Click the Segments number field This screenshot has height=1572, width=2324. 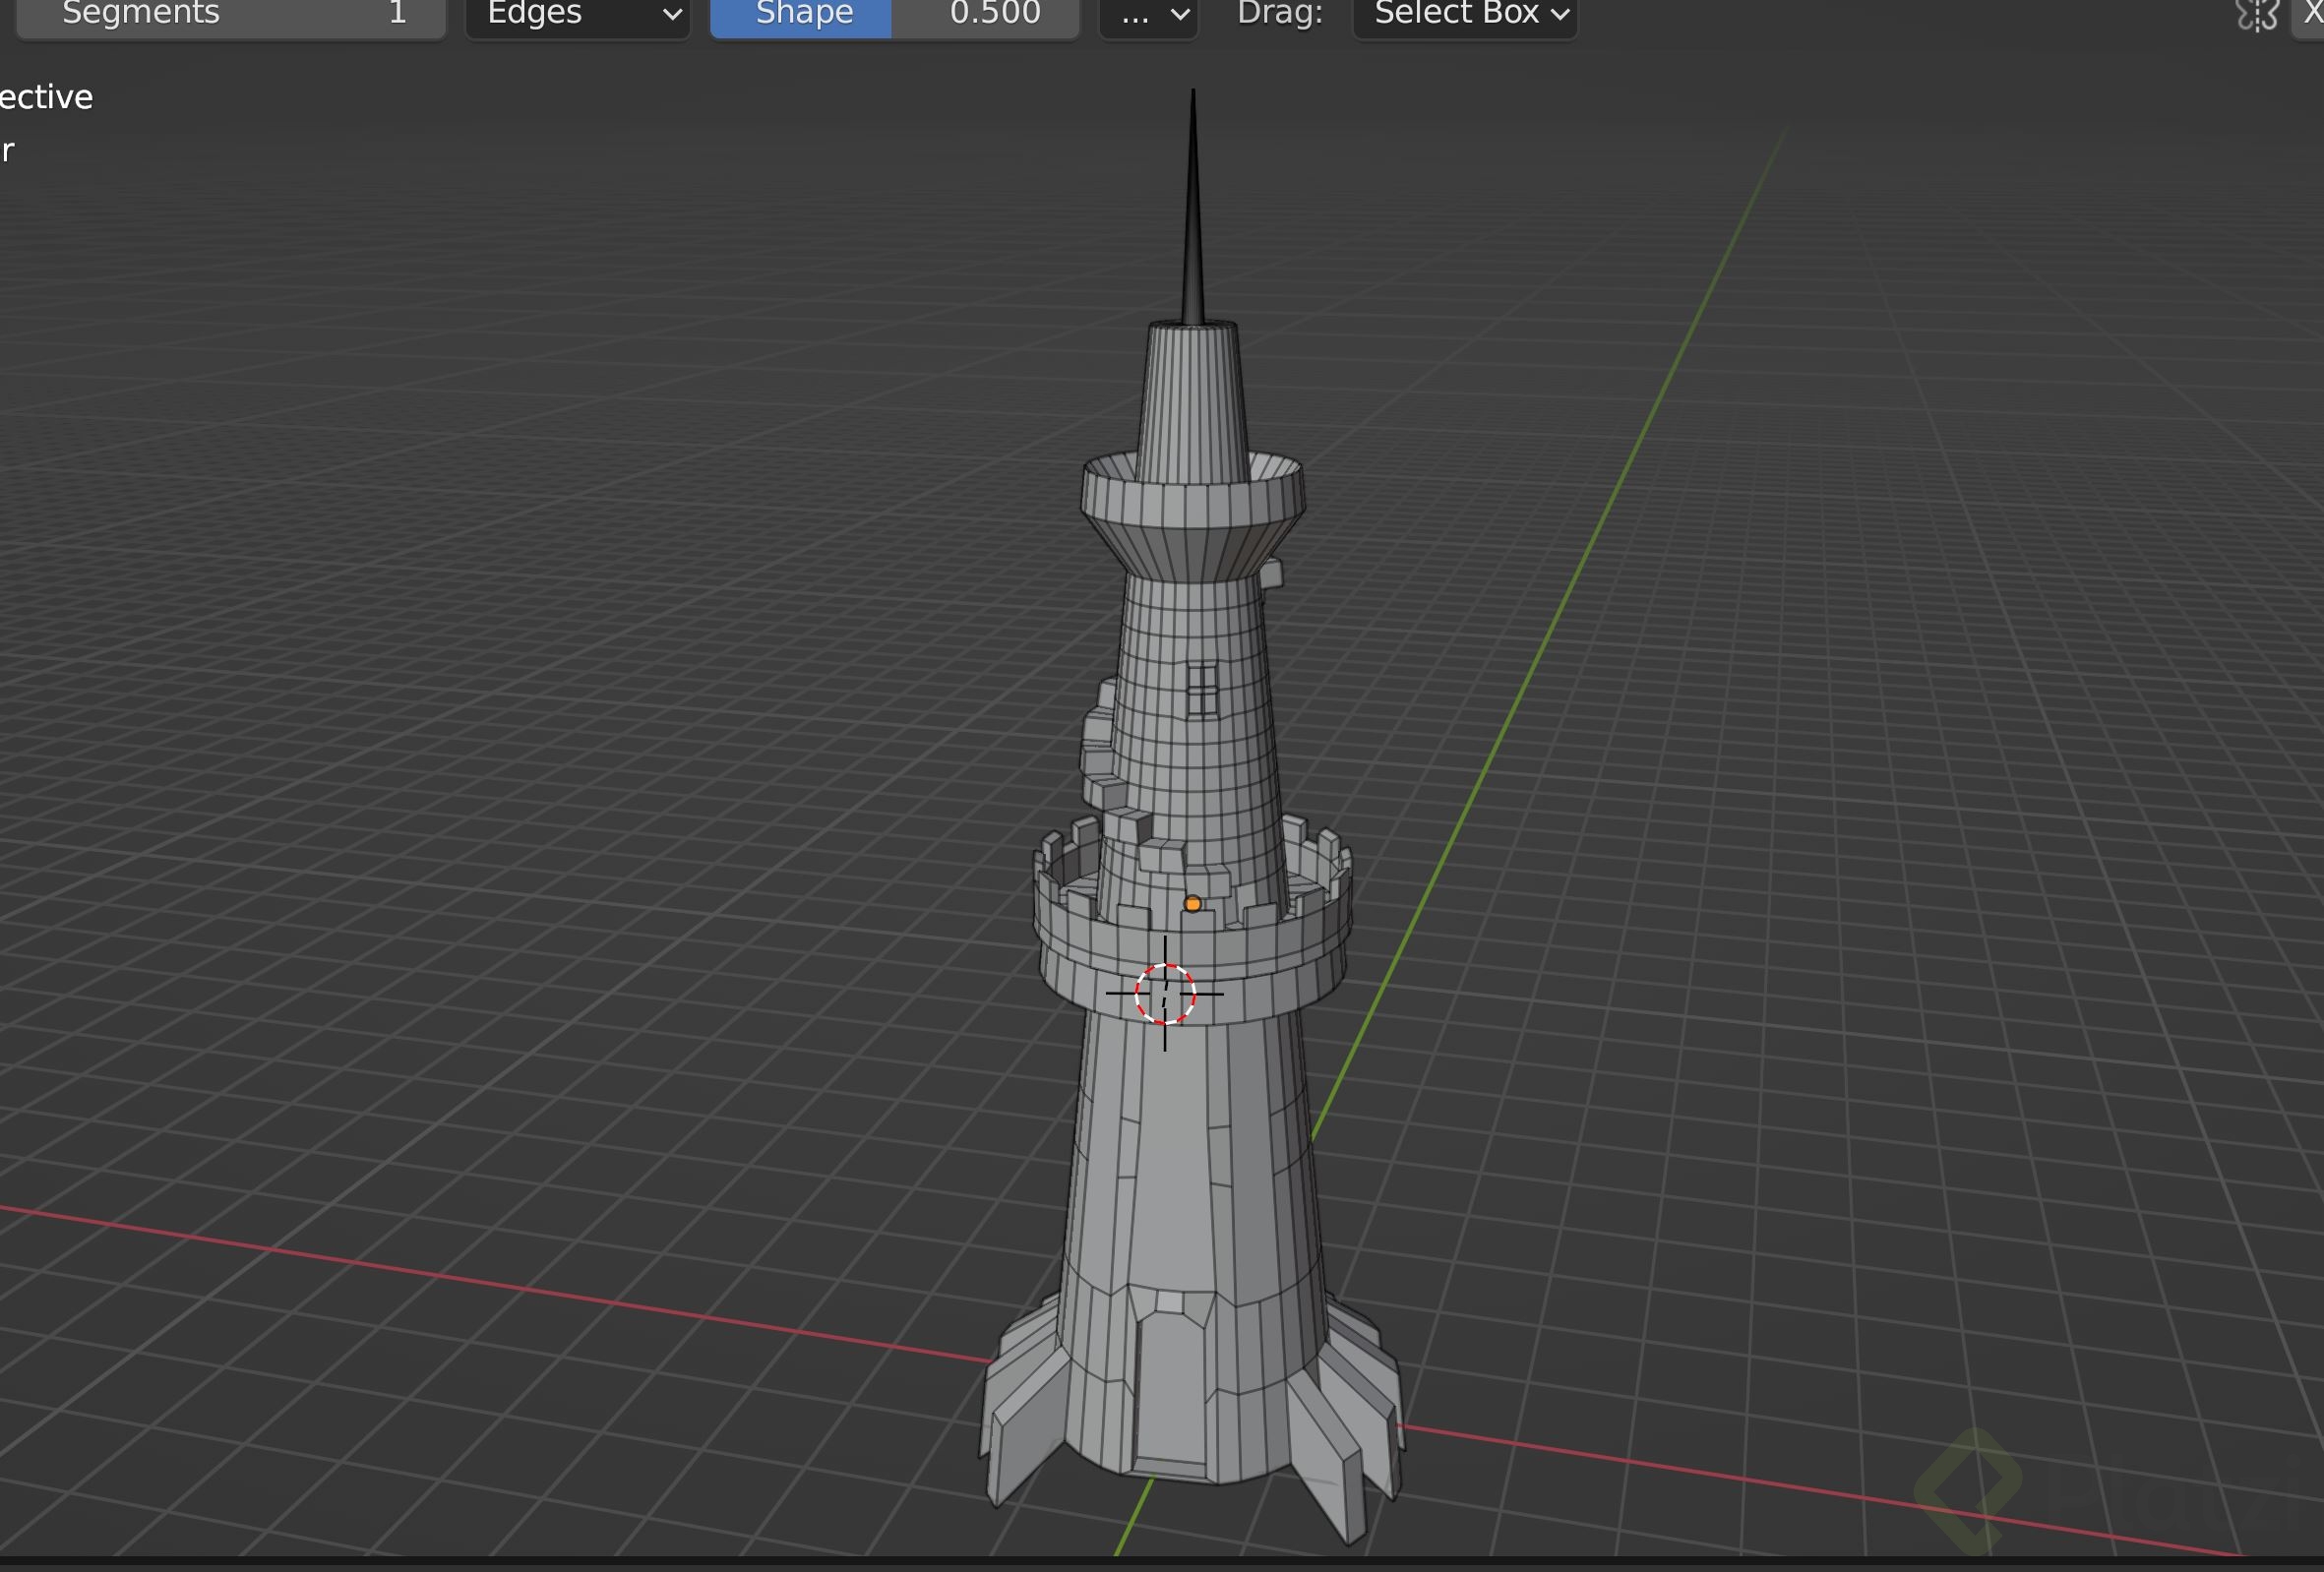pyautogui.click(x=231, y=14)
